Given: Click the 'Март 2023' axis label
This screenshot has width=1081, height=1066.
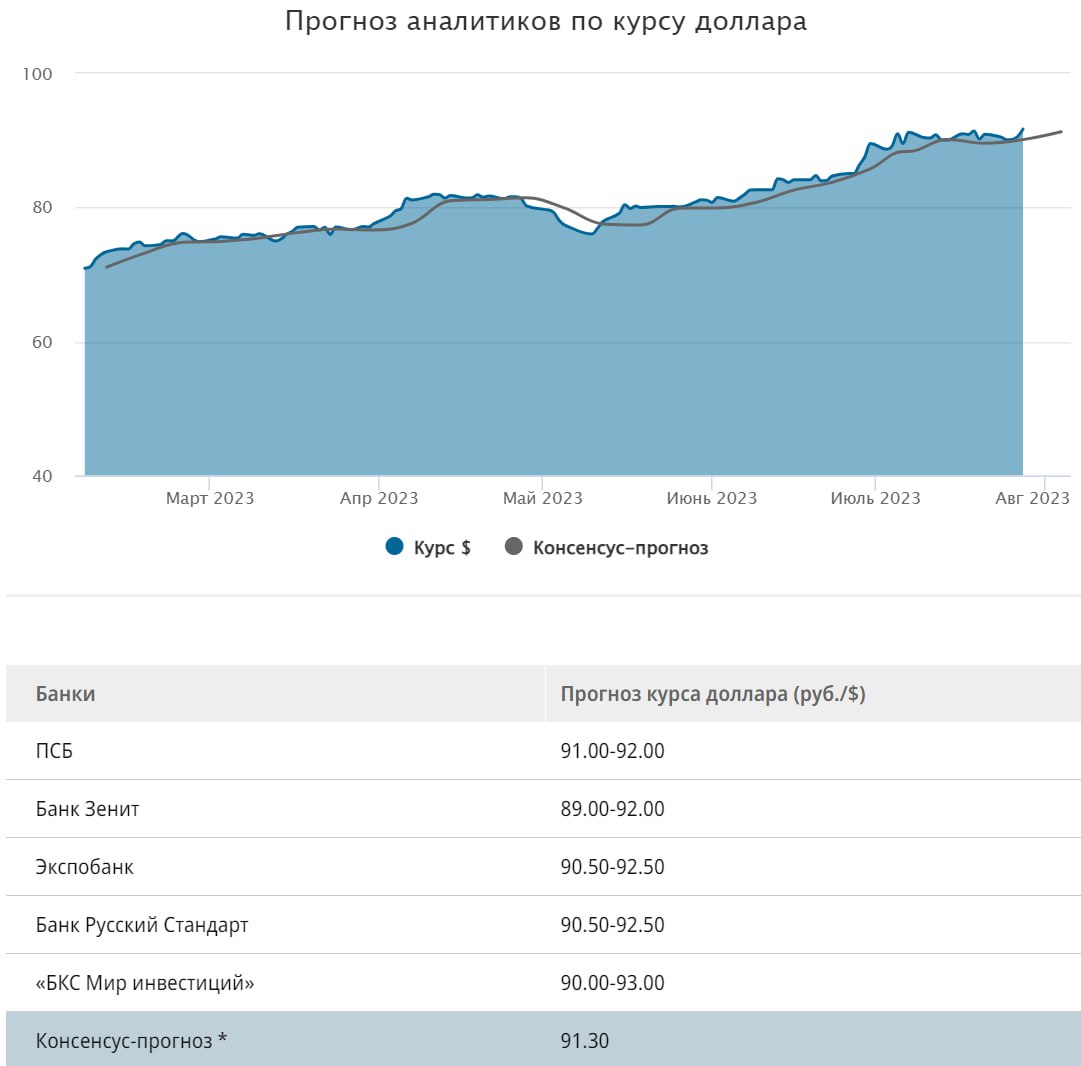Looking at the screenshot, I should click(210, 498).
